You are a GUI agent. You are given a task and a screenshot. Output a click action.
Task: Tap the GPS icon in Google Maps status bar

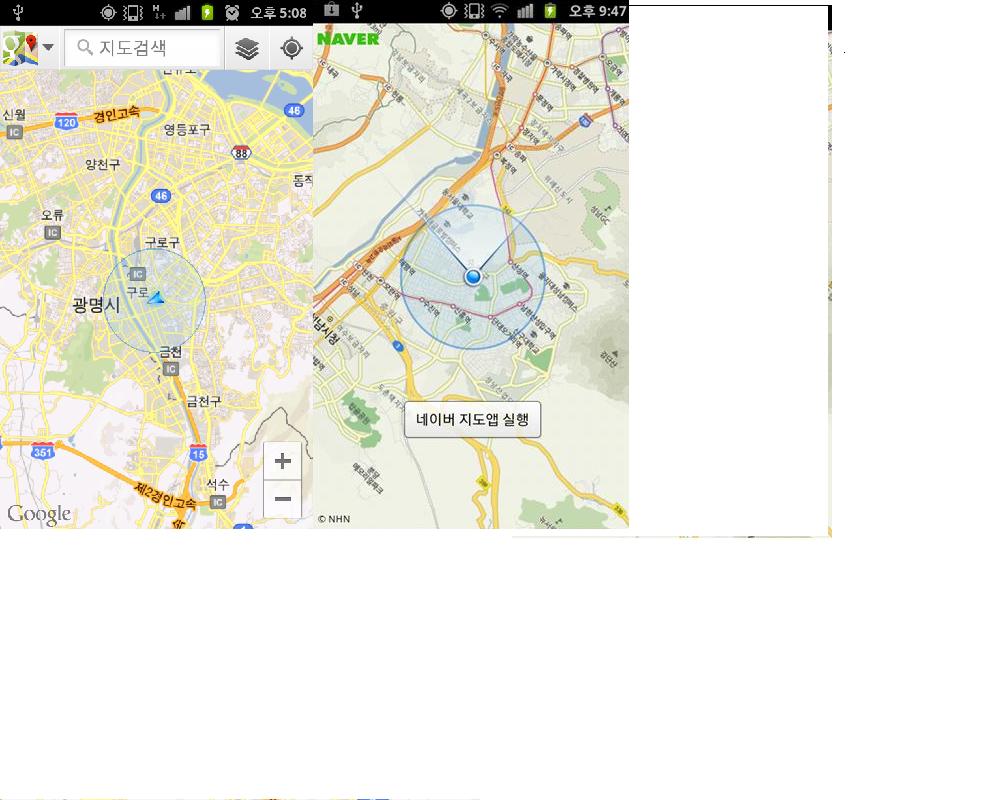click(108, 12)
